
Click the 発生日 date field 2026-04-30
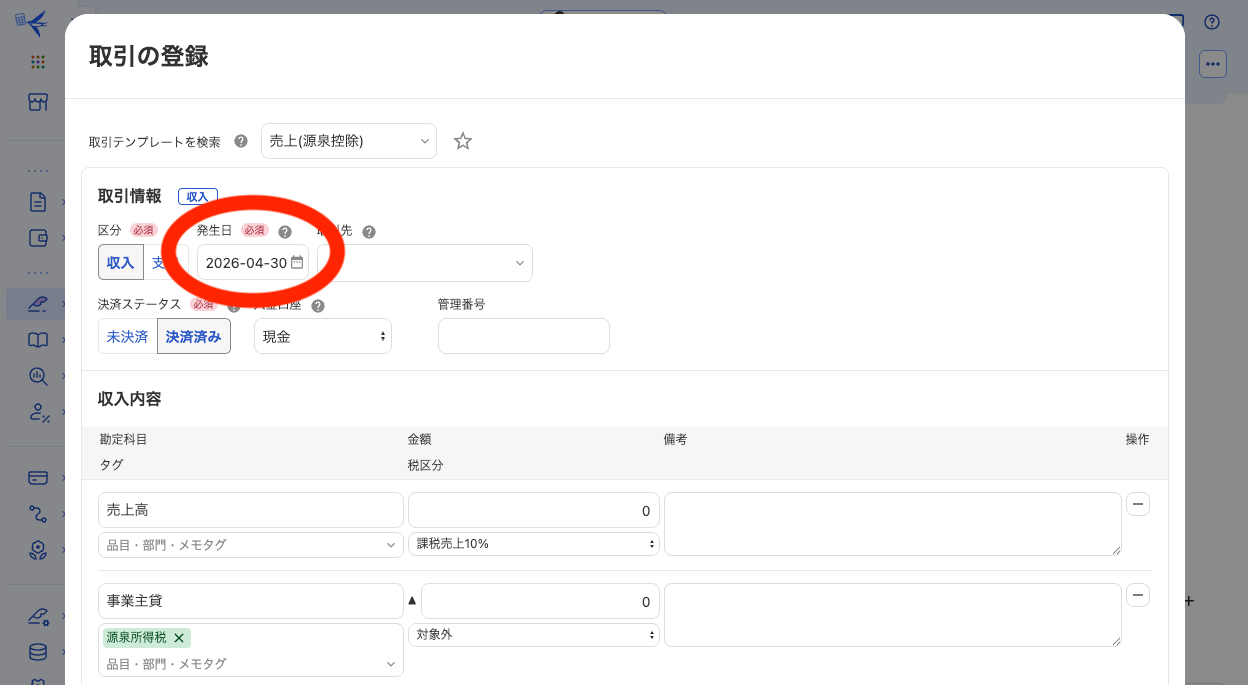pos(253,262)
